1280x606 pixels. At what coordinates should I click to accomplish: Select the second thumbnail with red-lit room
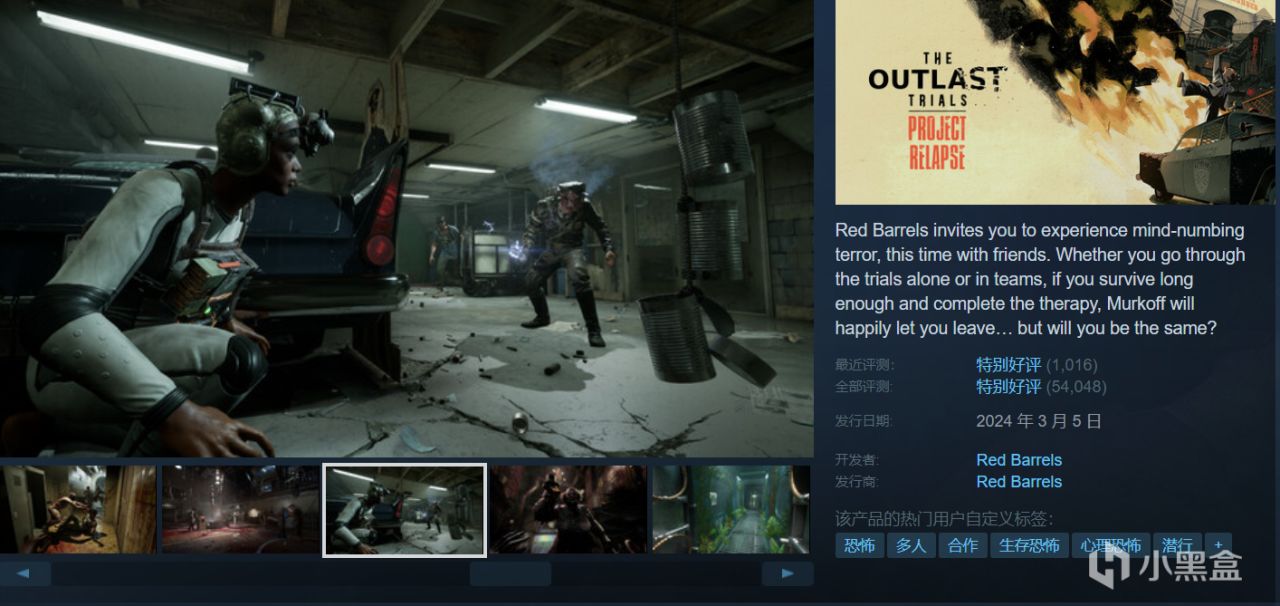pos(241,509)
